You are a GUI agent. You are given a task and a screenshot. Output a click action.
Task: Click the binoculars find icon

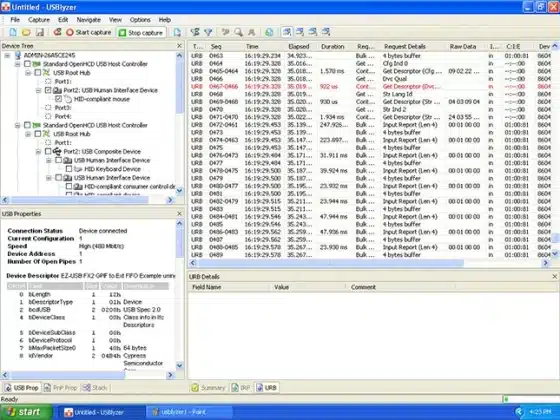coord(251,32)
